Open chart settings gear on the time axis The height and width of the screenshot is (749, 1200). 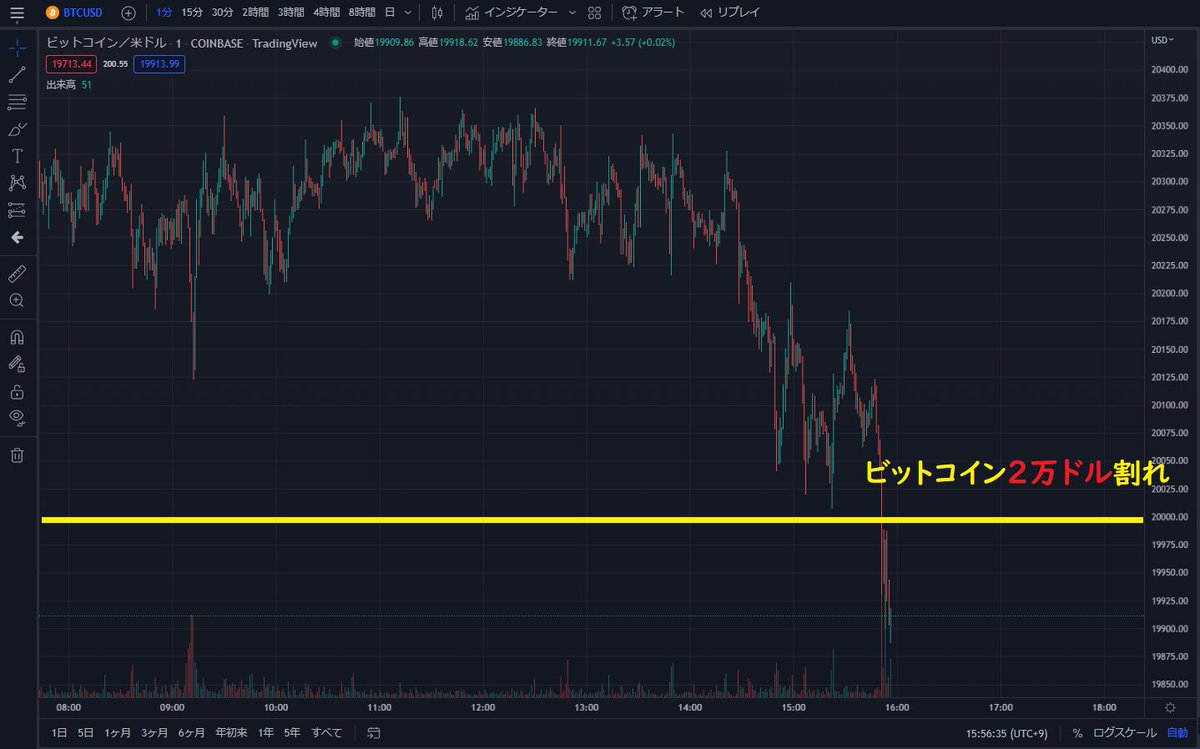click(1170, 707)
